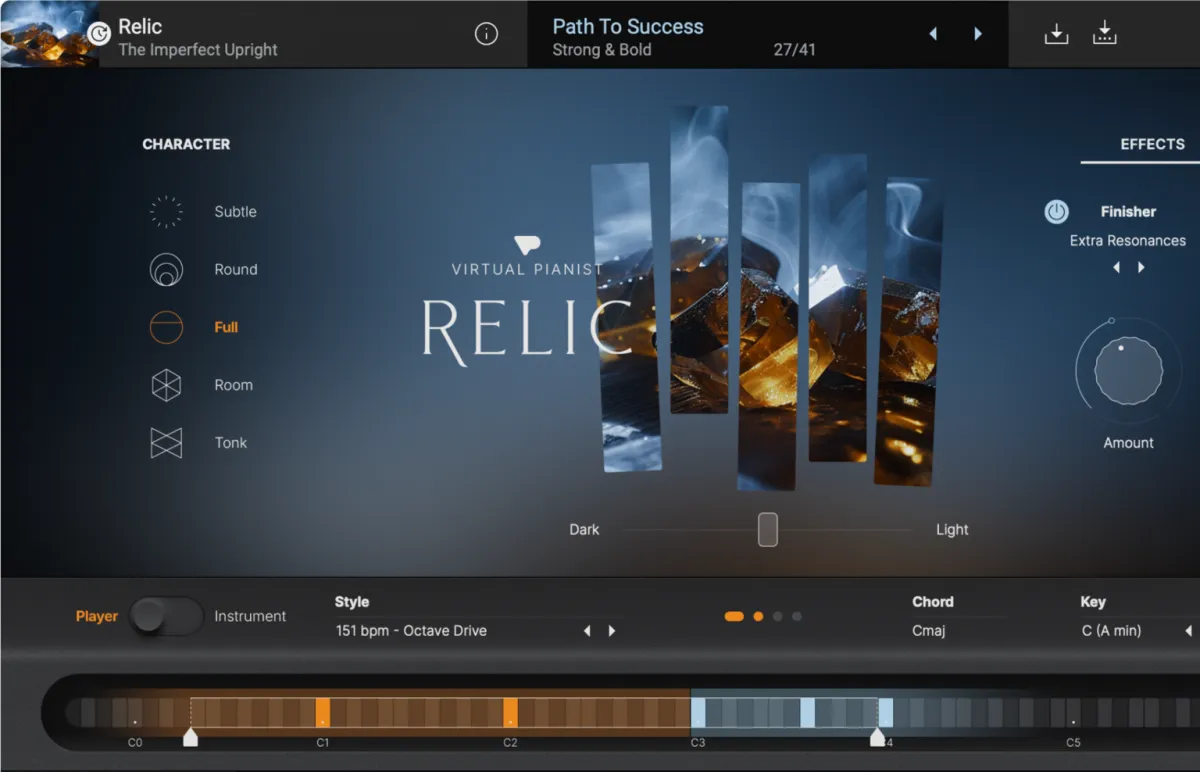Select the fourth gray dot page indicator

[797, 617]
